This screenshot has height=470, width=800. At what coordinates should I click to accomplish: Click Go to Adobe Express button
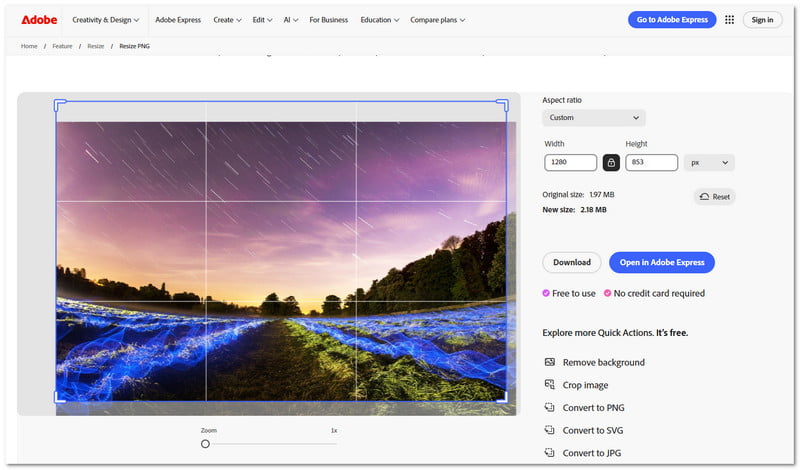(x=672, y=20)
